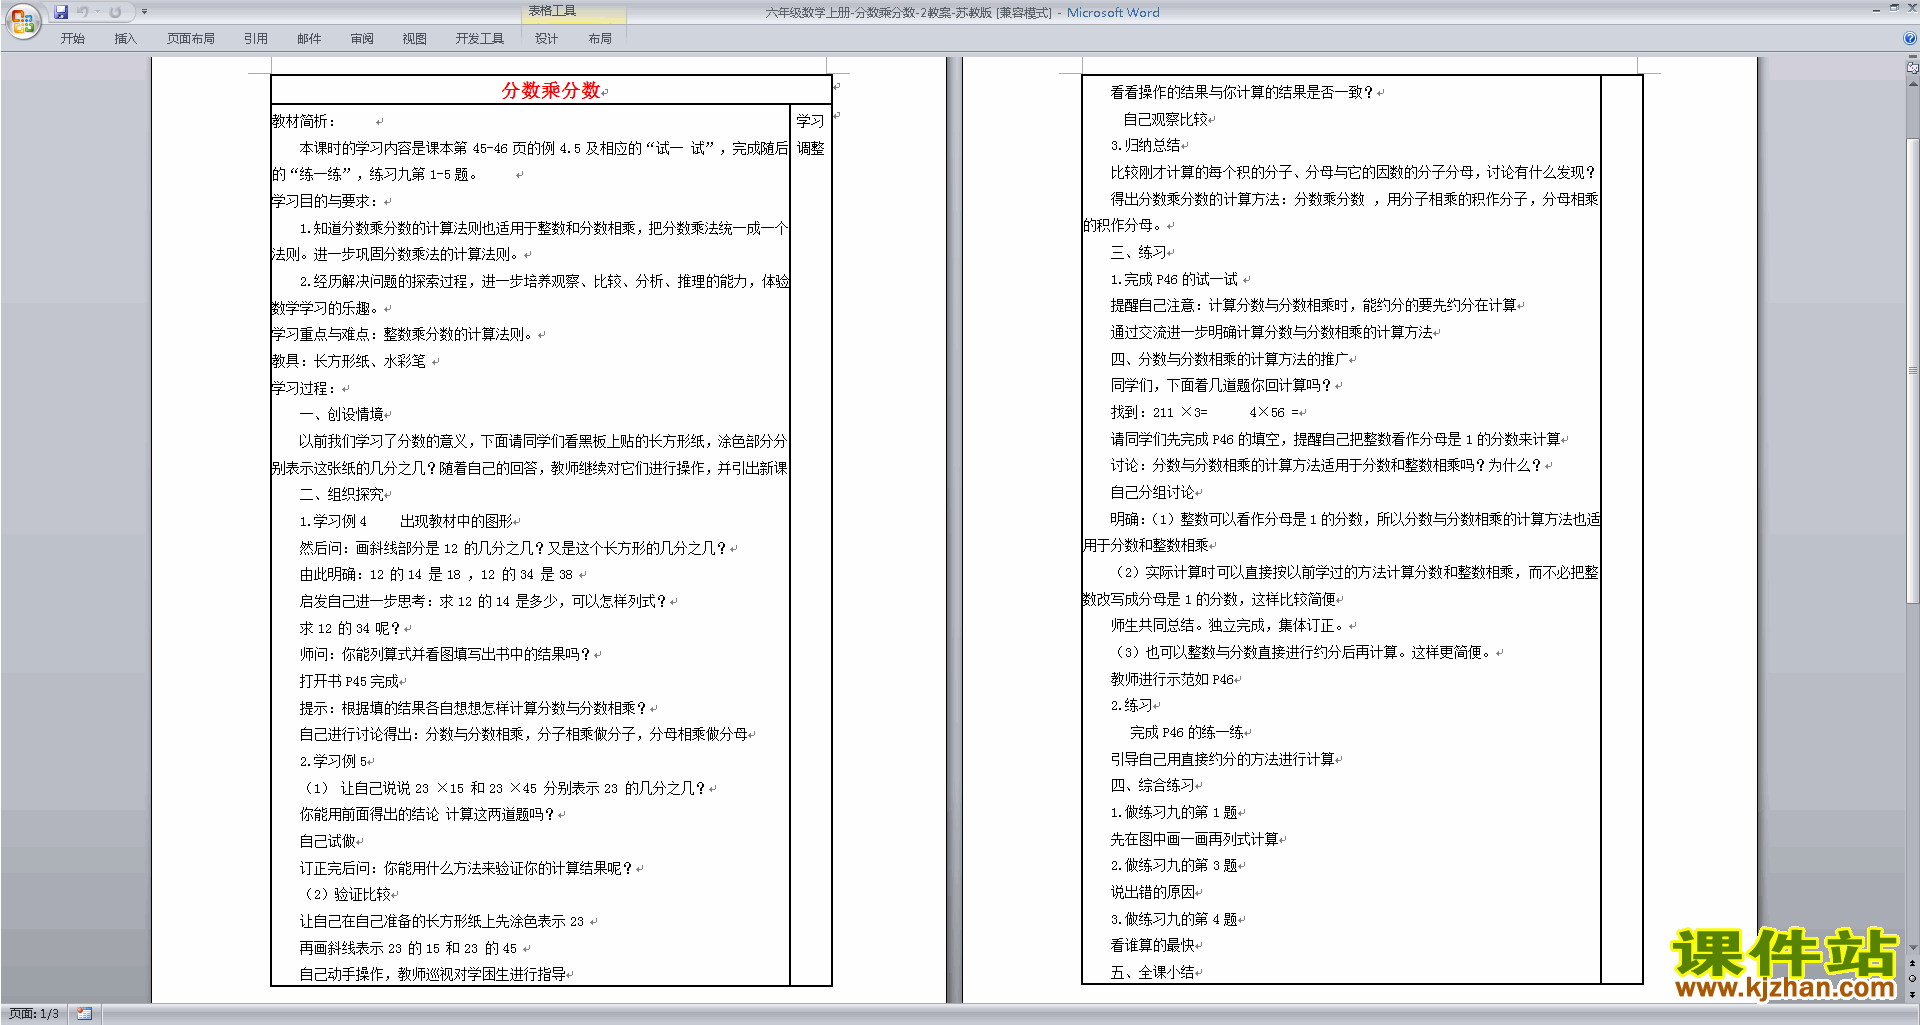
Task: Click the line 自己观察比较 on page two
Action: pos(1165,119)
